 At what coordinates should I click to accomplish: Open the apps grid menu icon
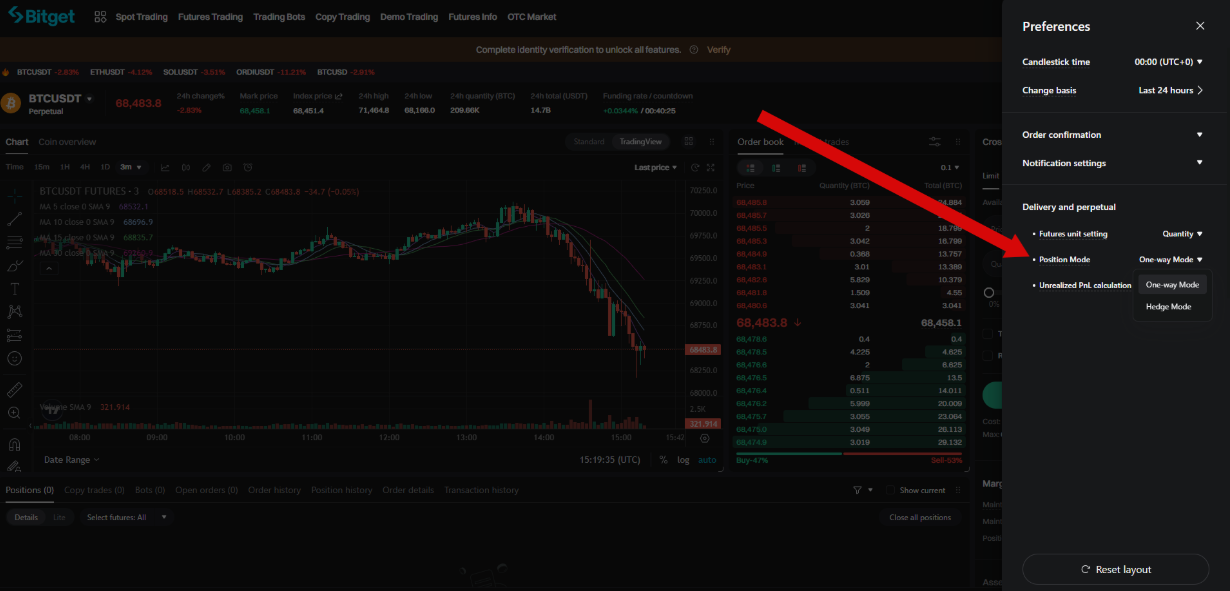(x=100, y=17)
